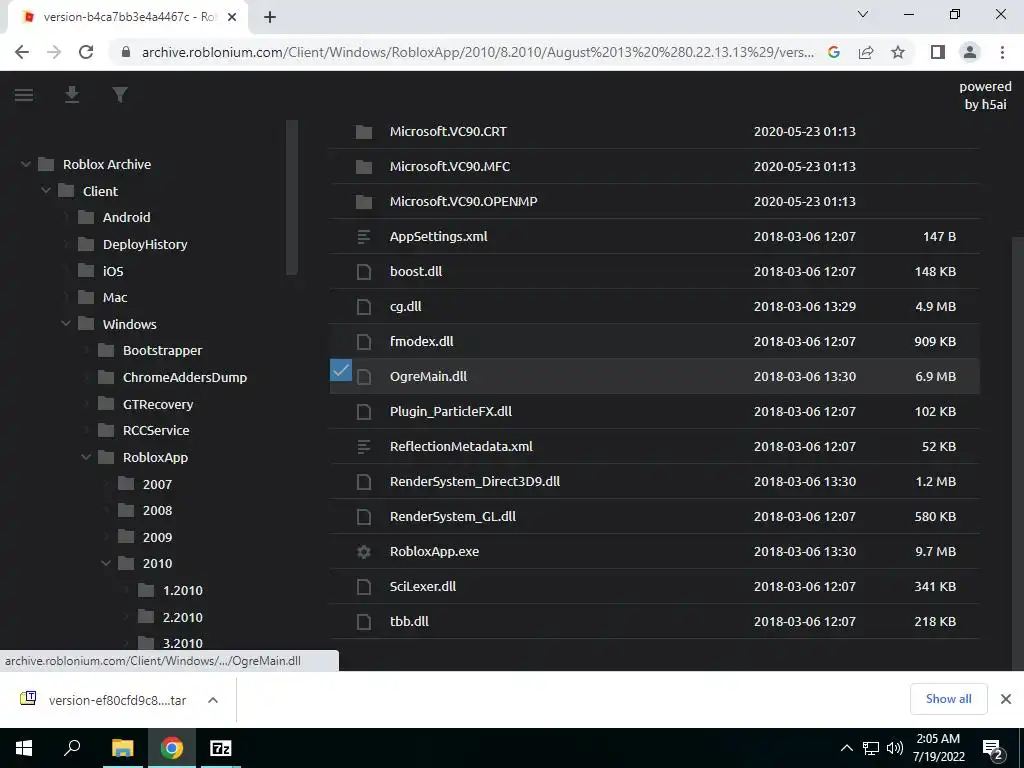This screenshot has height=768, width=1024.
Task: Click the boost.dll file icon
Action: pyautogui.click(x=364, y=272)
